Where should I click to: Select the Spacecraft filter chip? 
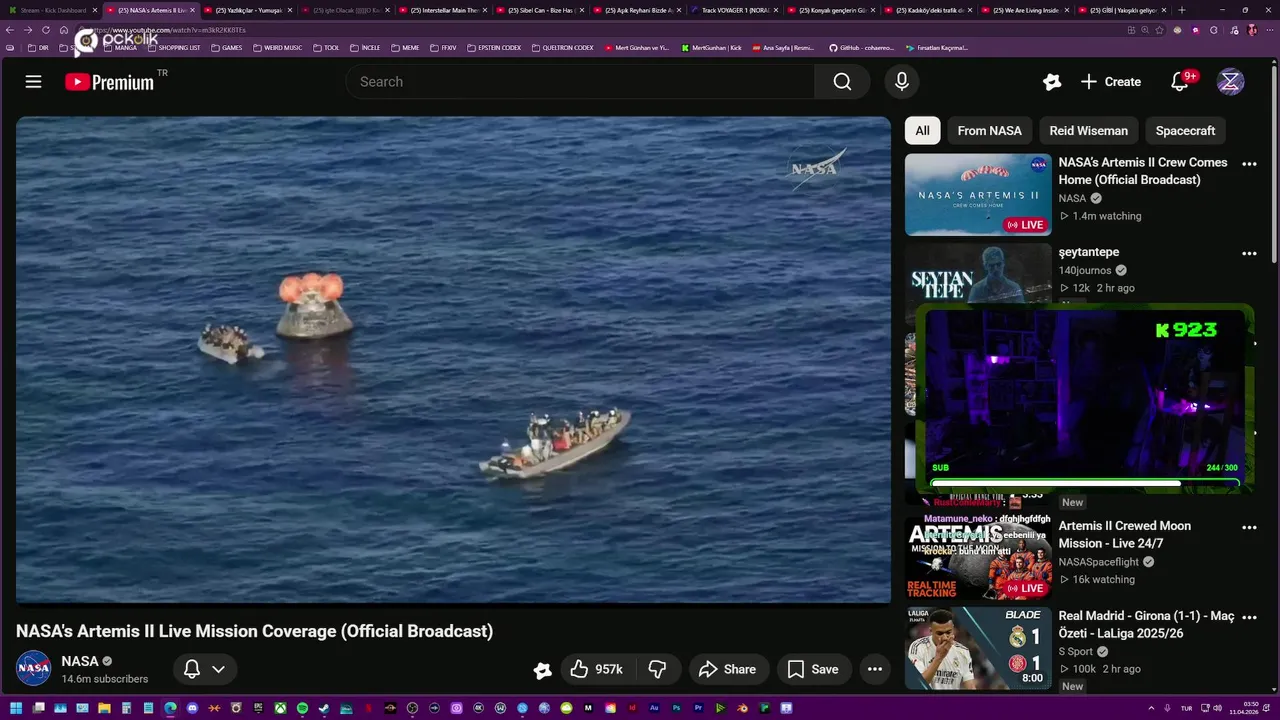[1185, 131]
